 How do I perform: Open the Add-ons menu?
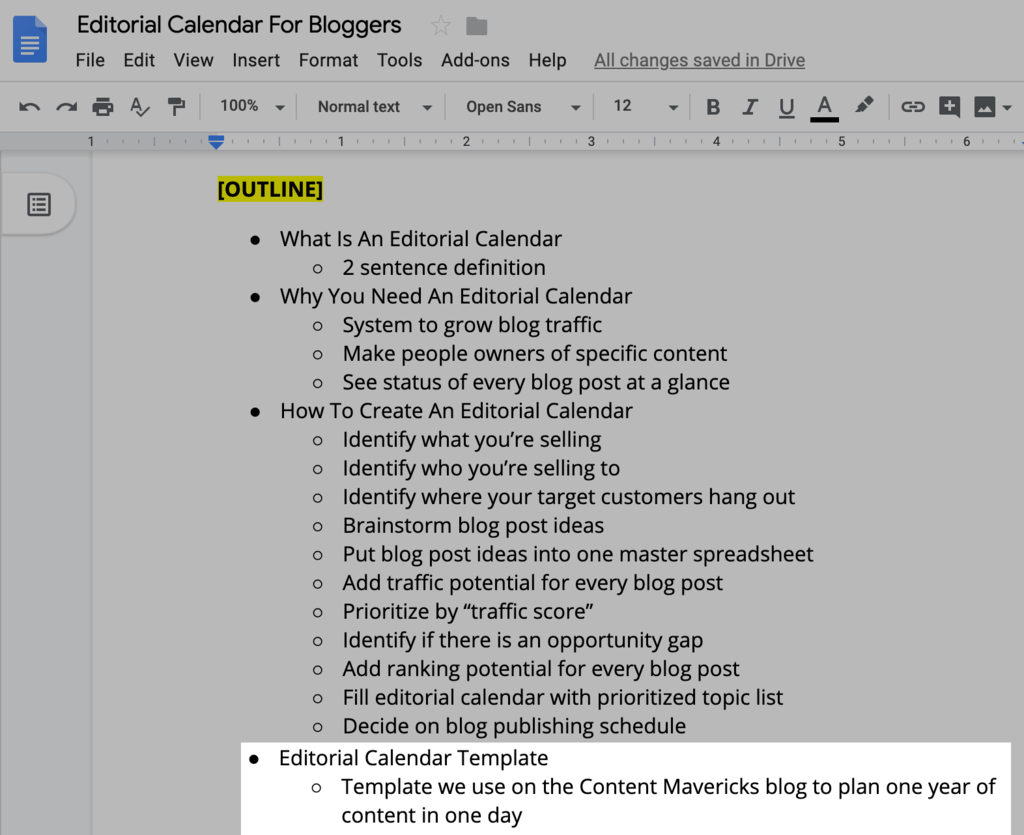(475, 60)
